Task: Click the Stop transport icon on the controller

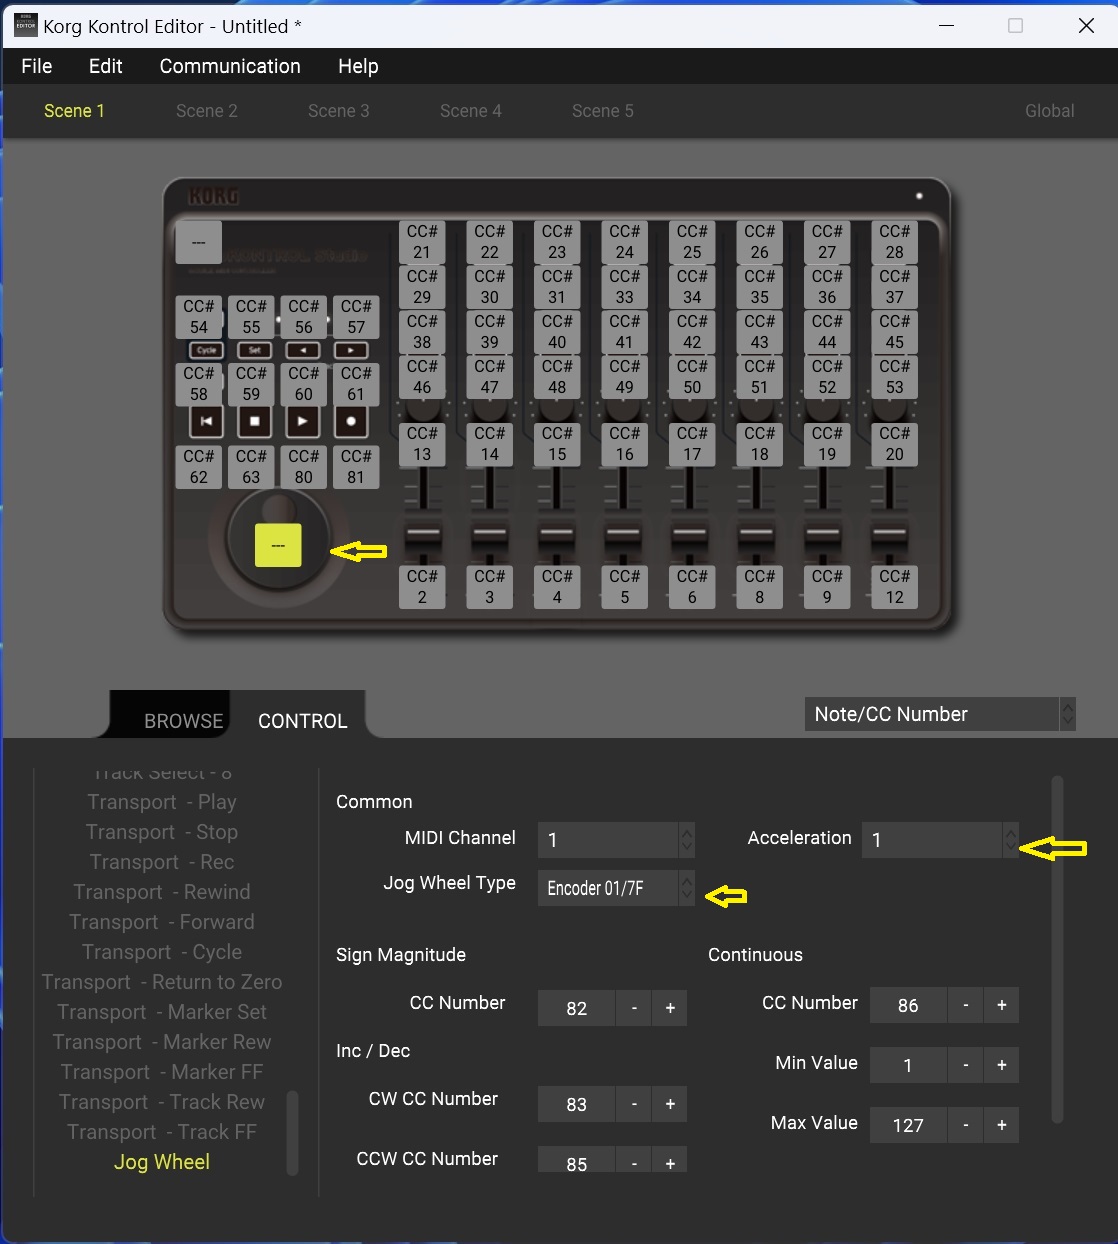Action: (x=254, y=422)
